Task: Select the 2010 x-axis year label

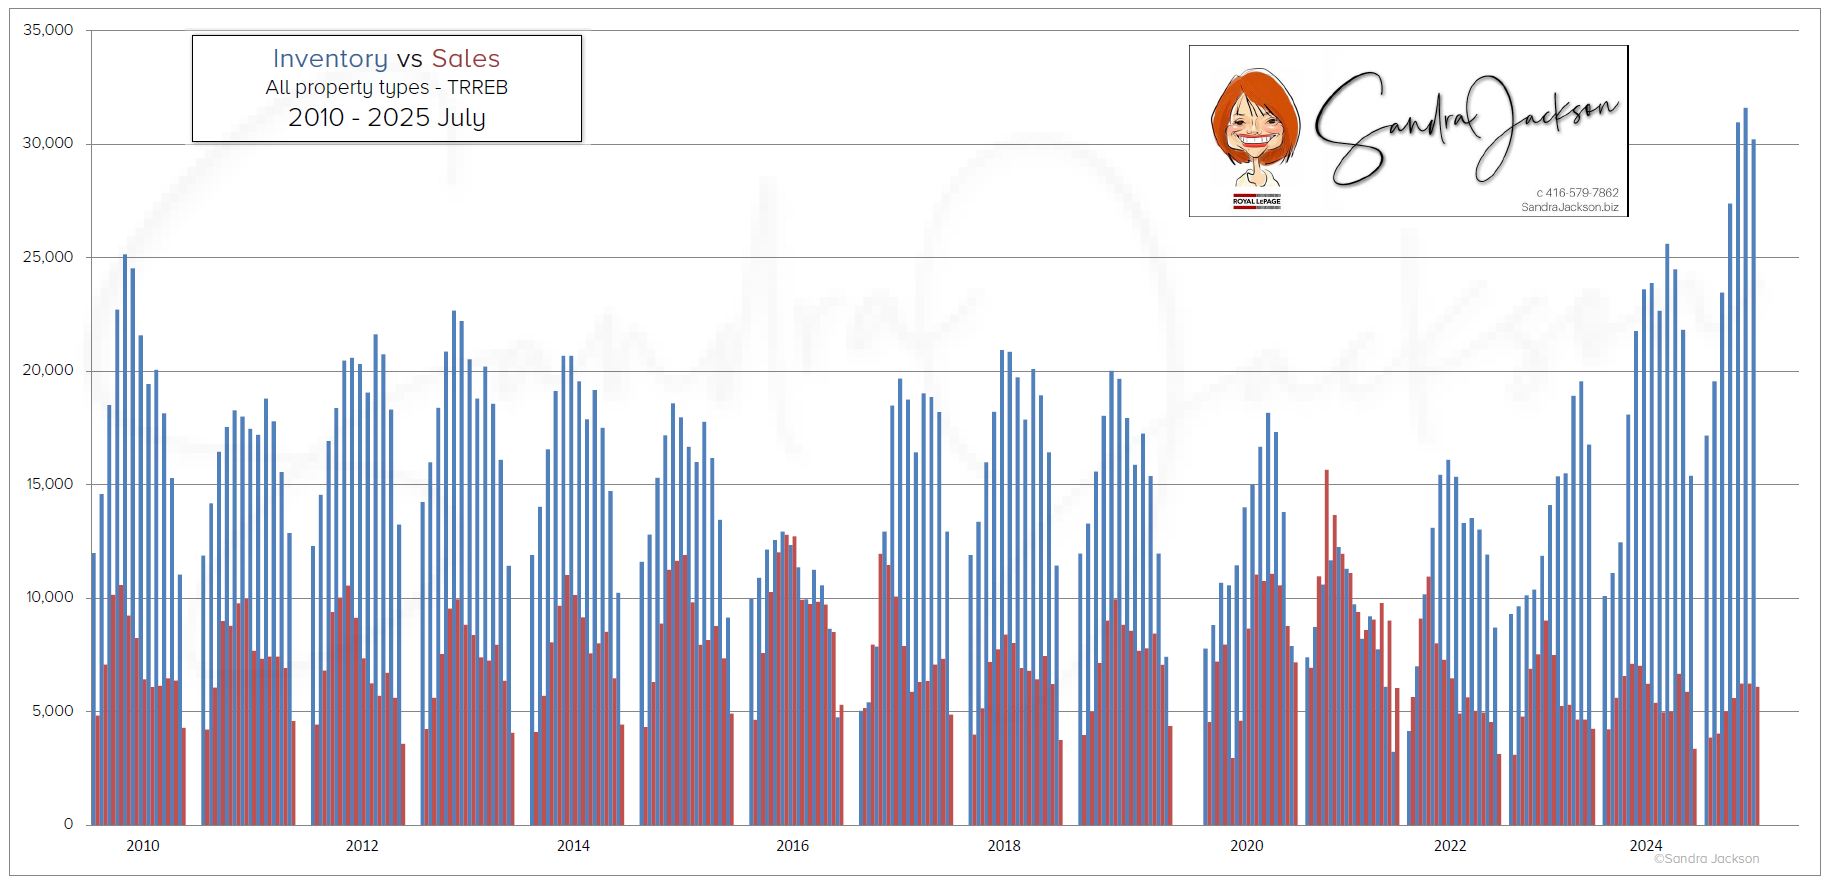Action: 142,846
